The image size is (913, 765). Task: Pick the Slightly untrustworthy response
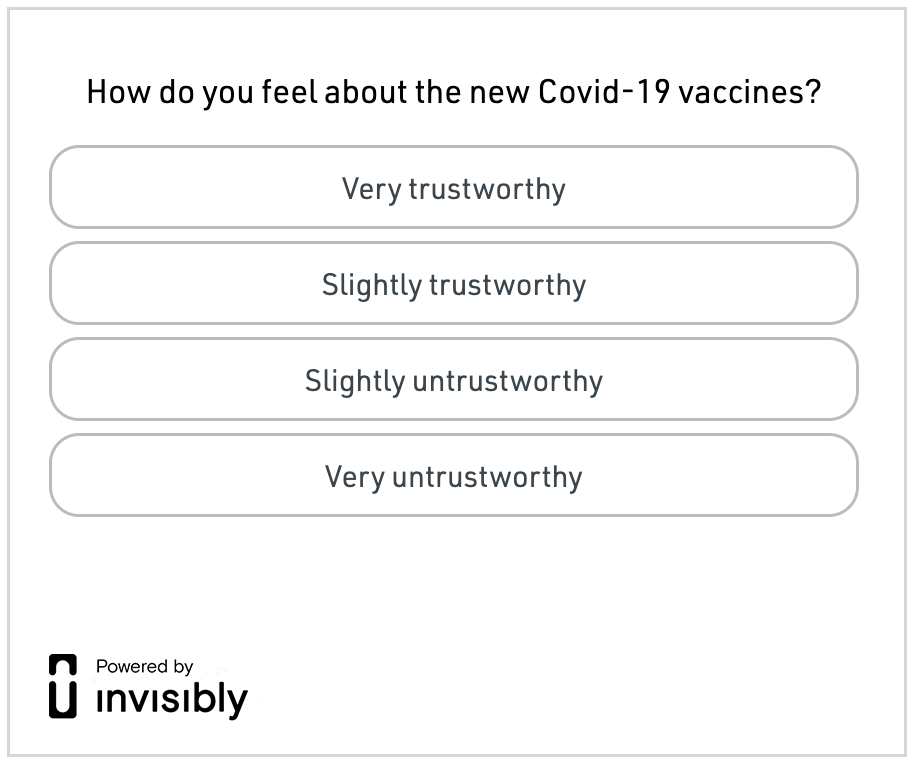click(454, 379)
